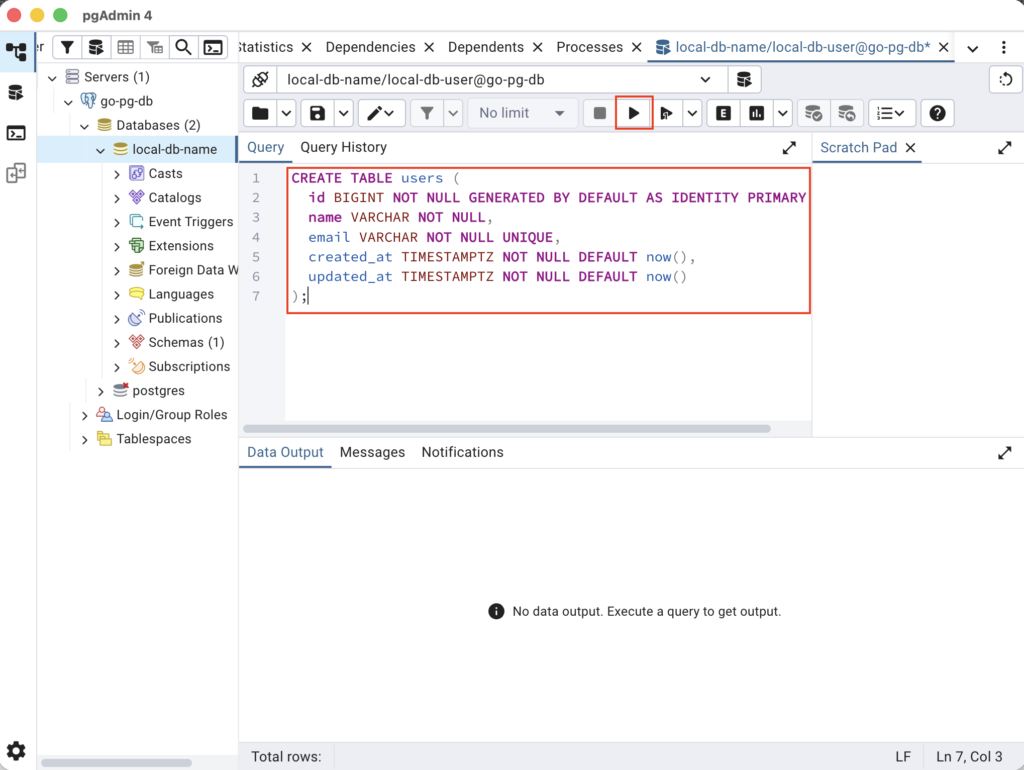The height and width of the screenshot is (770, 1024).
Task: Click the Execute script play button
Action: tap(634, 113)
